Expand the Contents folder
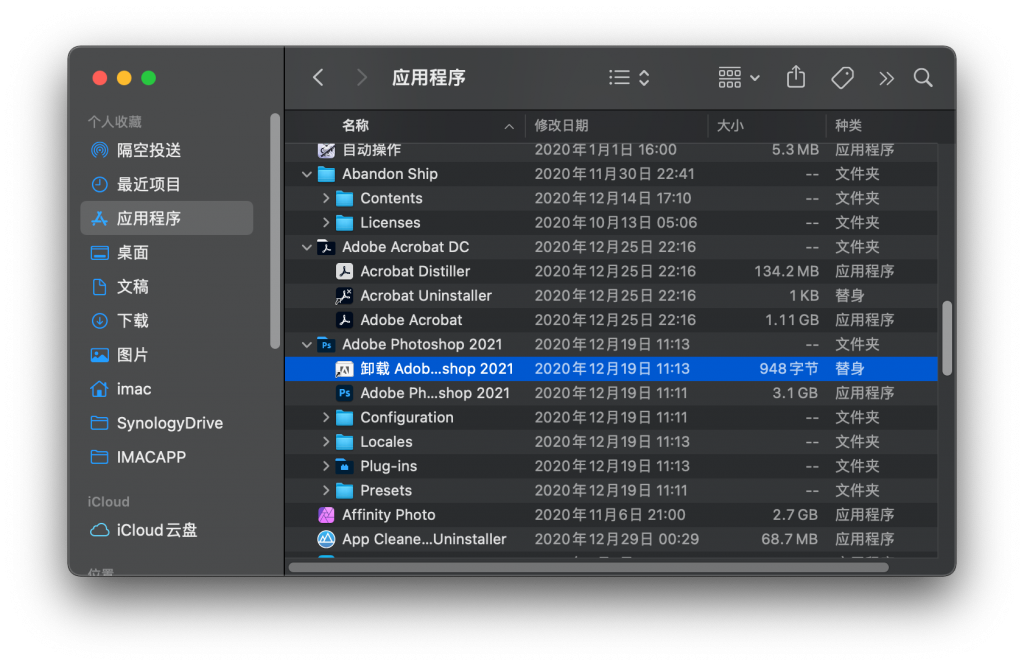 click(x=325, y=198)
